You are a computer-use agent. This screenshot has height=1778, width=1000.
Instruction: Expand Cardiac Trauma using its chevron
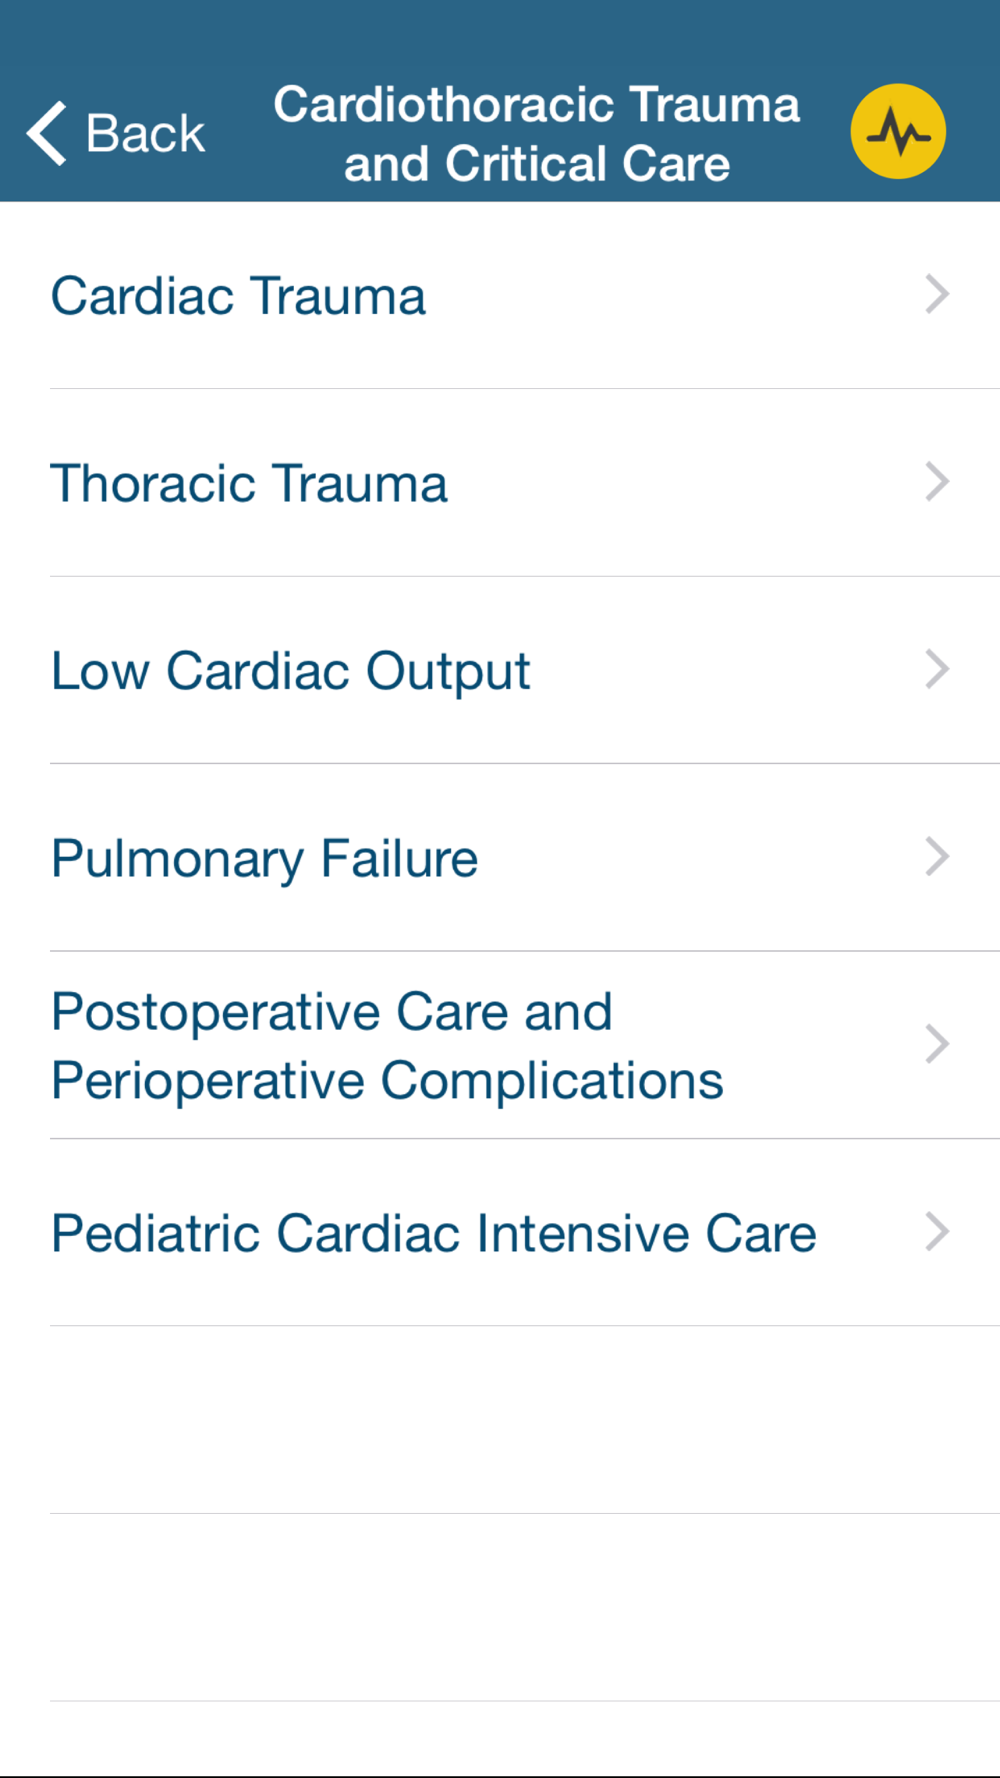(x=936, y=294)
